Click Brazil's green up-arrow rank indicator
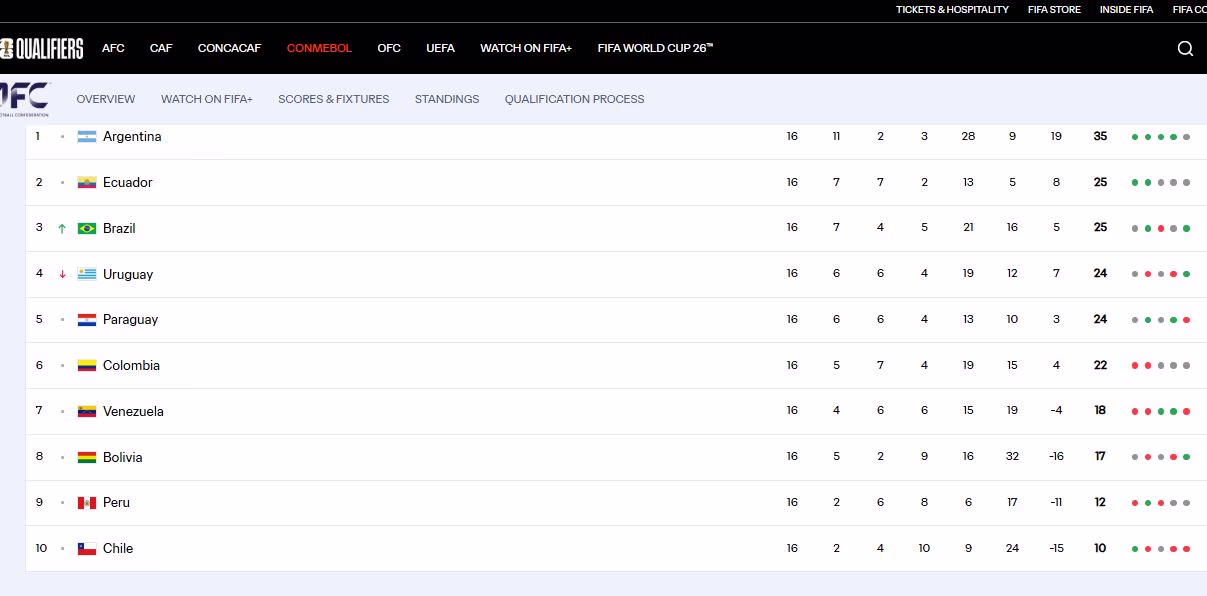The height and width of the screenshot is (596, 1207). click(x=62, y=228)
